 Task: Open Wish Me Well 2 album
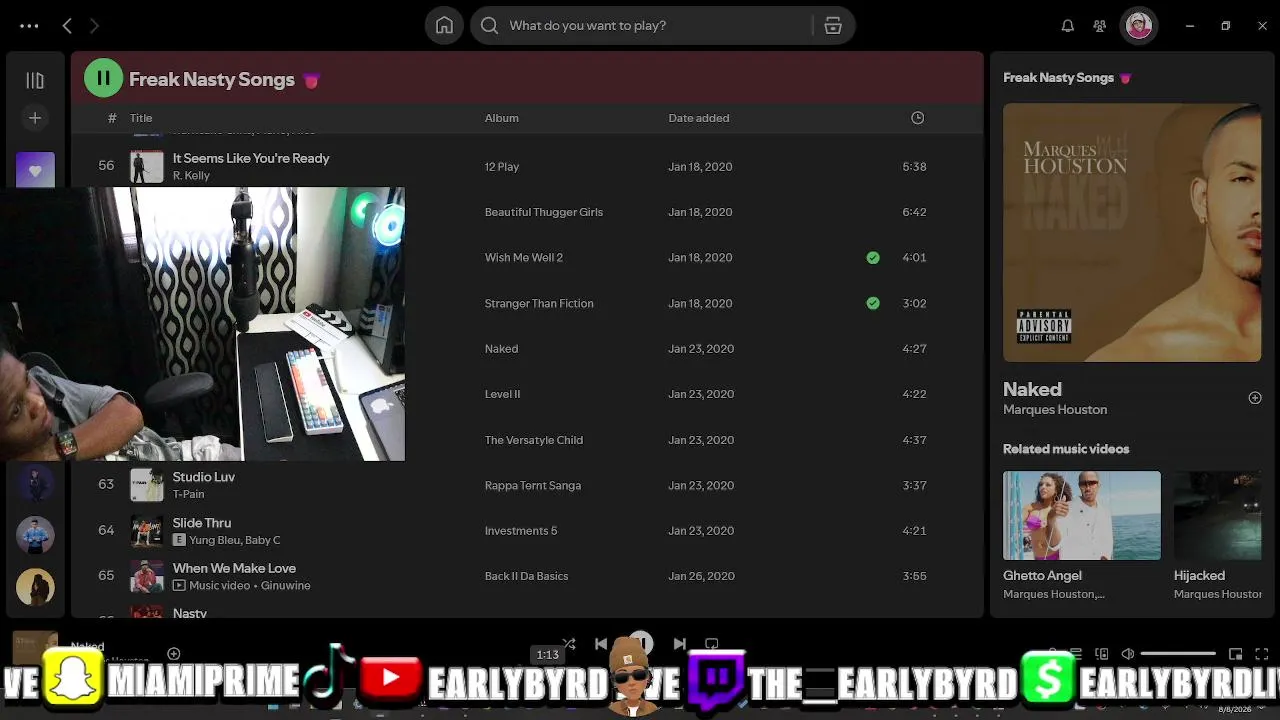pyautogui.click(x=523, y=257)
